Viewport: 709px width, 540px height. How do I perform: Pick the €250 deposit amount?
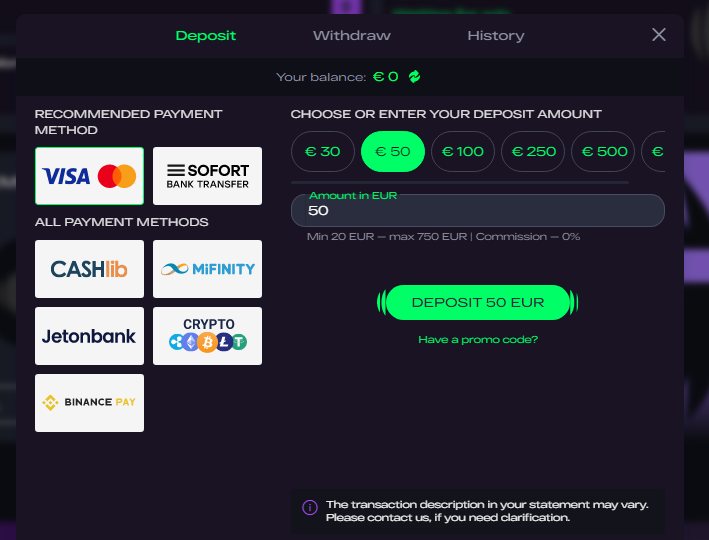533,152
